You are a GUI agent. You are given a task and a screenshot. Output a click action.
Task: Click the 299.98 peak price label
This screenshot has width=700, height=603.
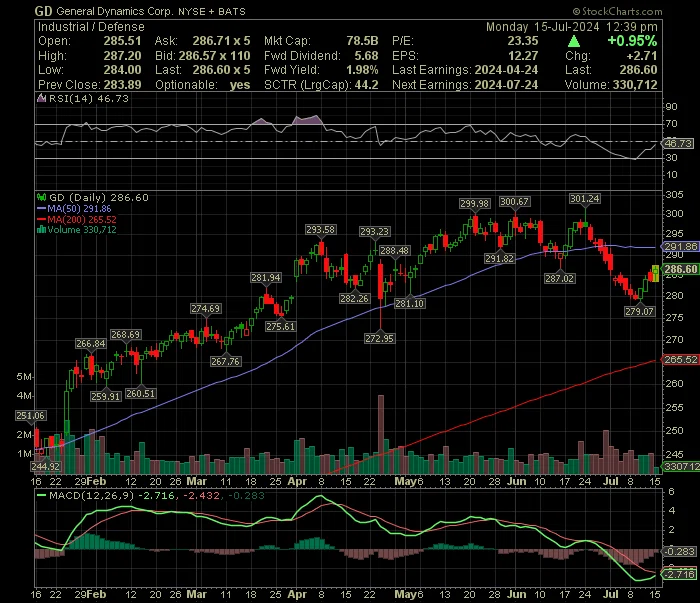(x=475, y=204)
